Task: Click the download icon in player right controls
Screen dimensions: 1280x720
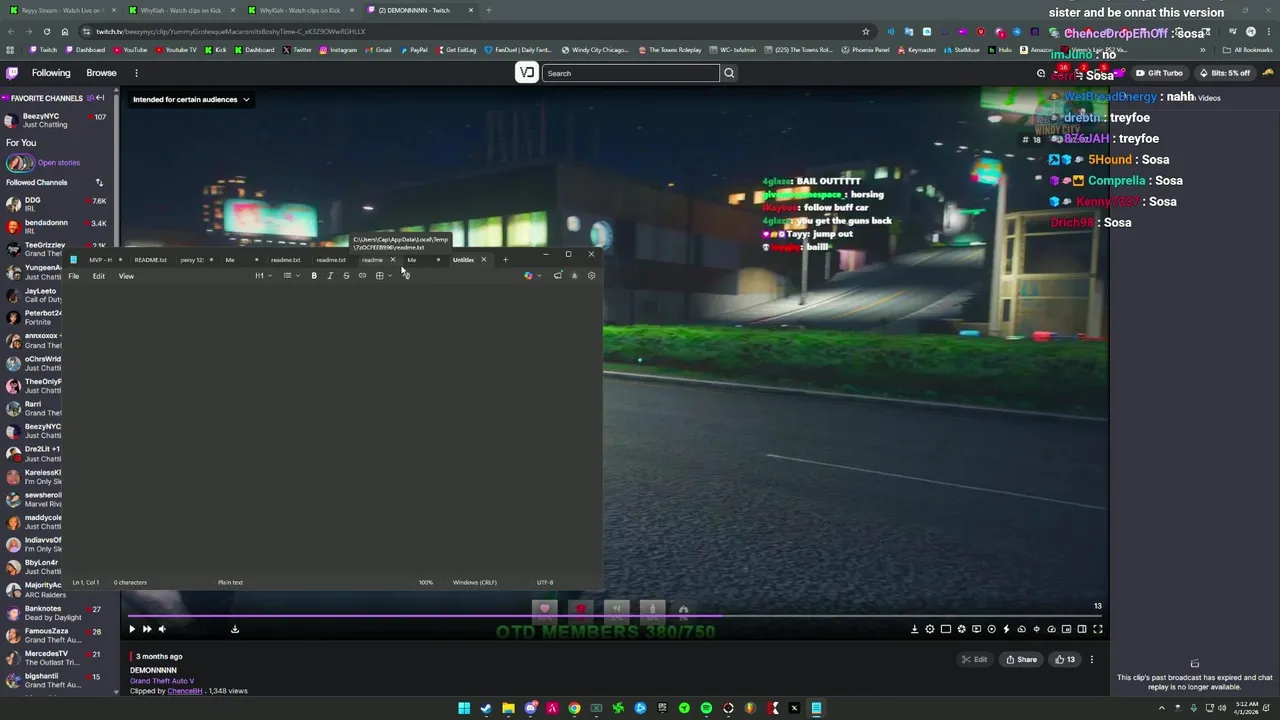Action: (914, 629)
